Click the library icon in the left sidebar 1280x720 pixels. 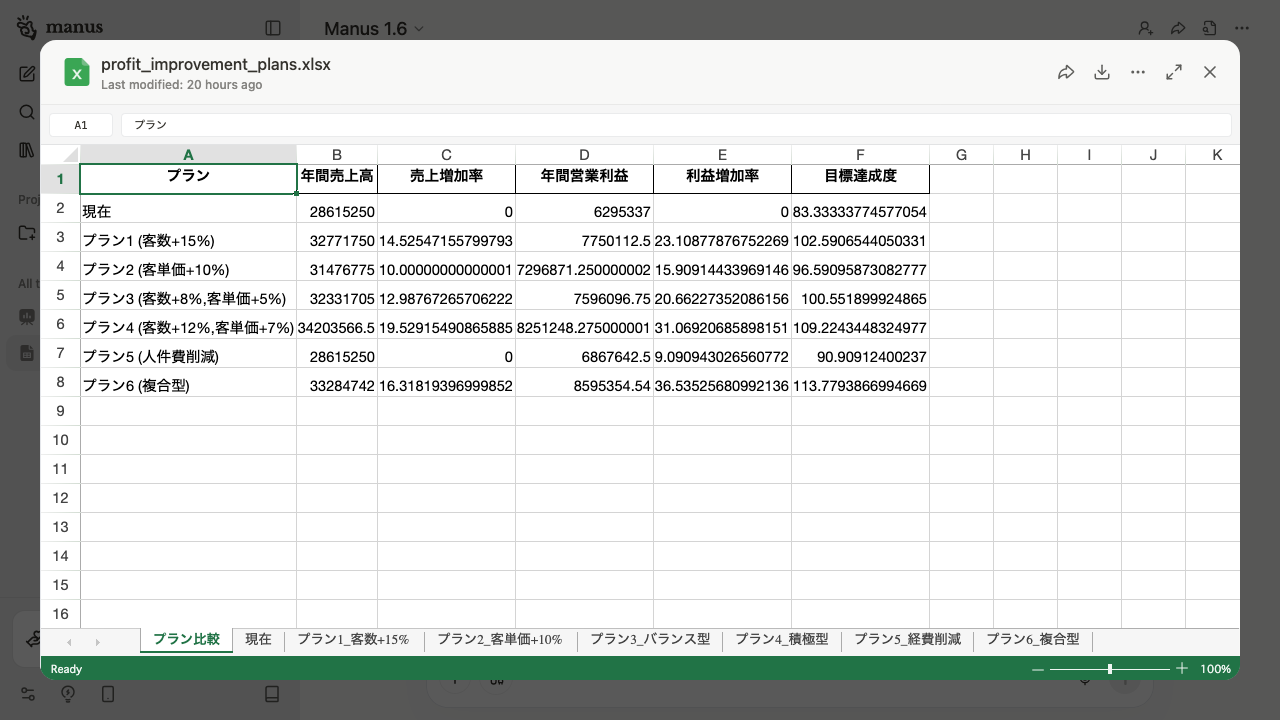tap(27, 150)
